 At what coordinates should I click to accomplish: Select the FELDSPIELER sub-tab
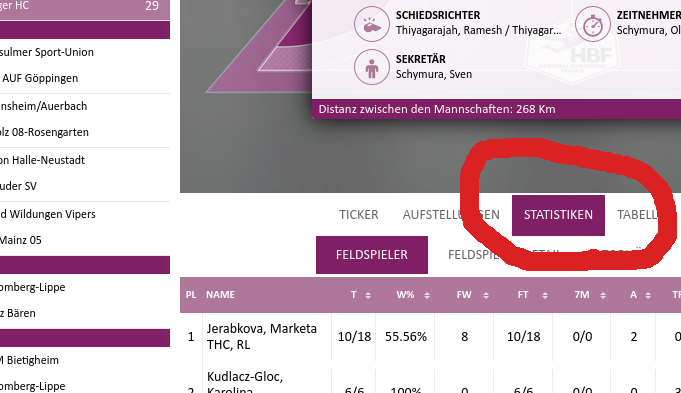point(372,255)
